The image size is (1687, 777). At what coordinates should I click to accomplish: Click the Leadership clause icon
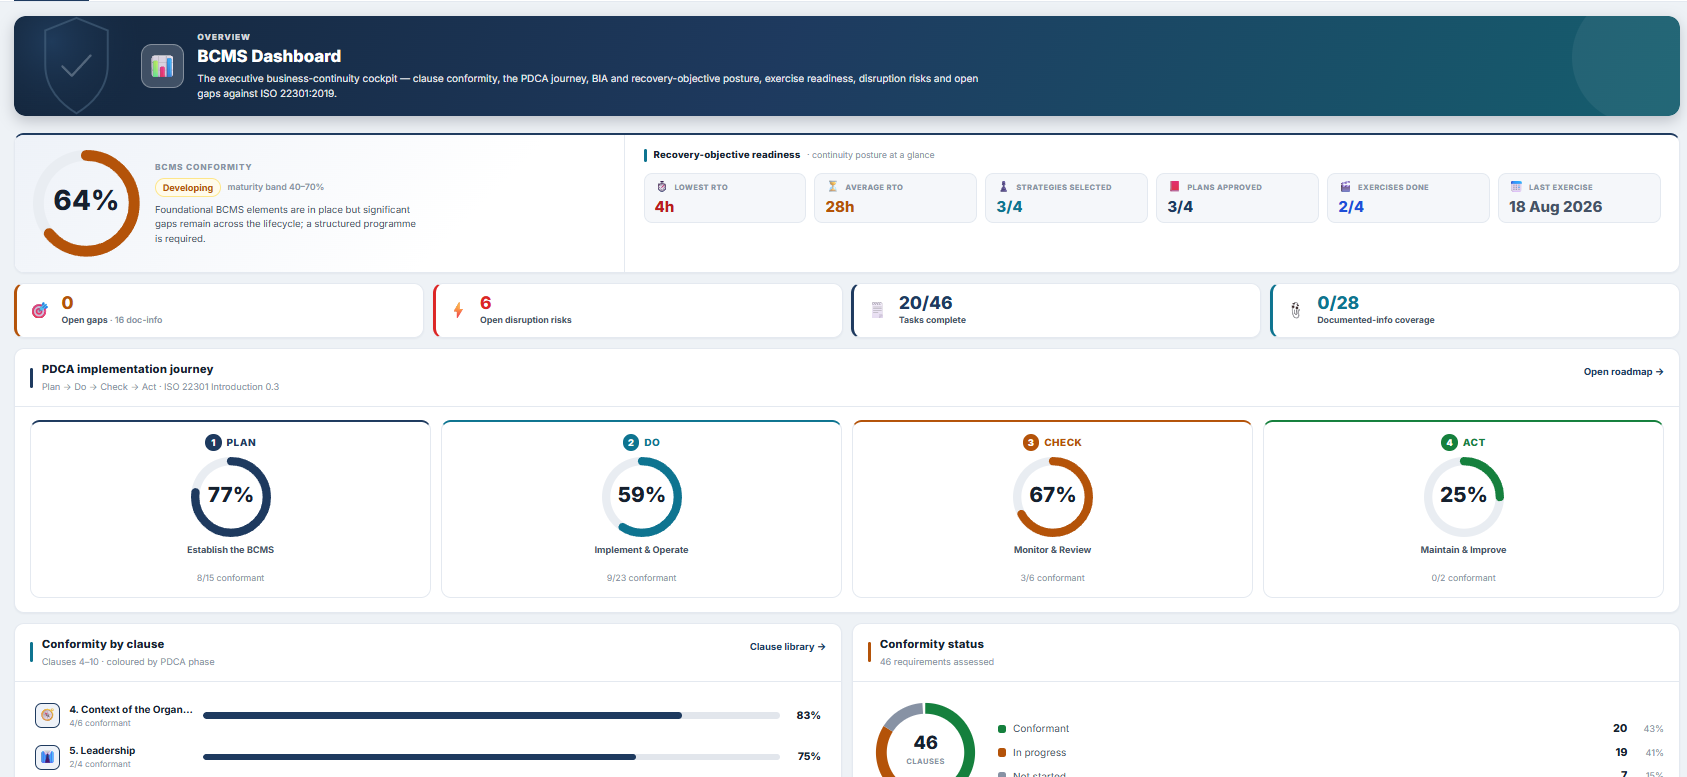coord(48,757)
